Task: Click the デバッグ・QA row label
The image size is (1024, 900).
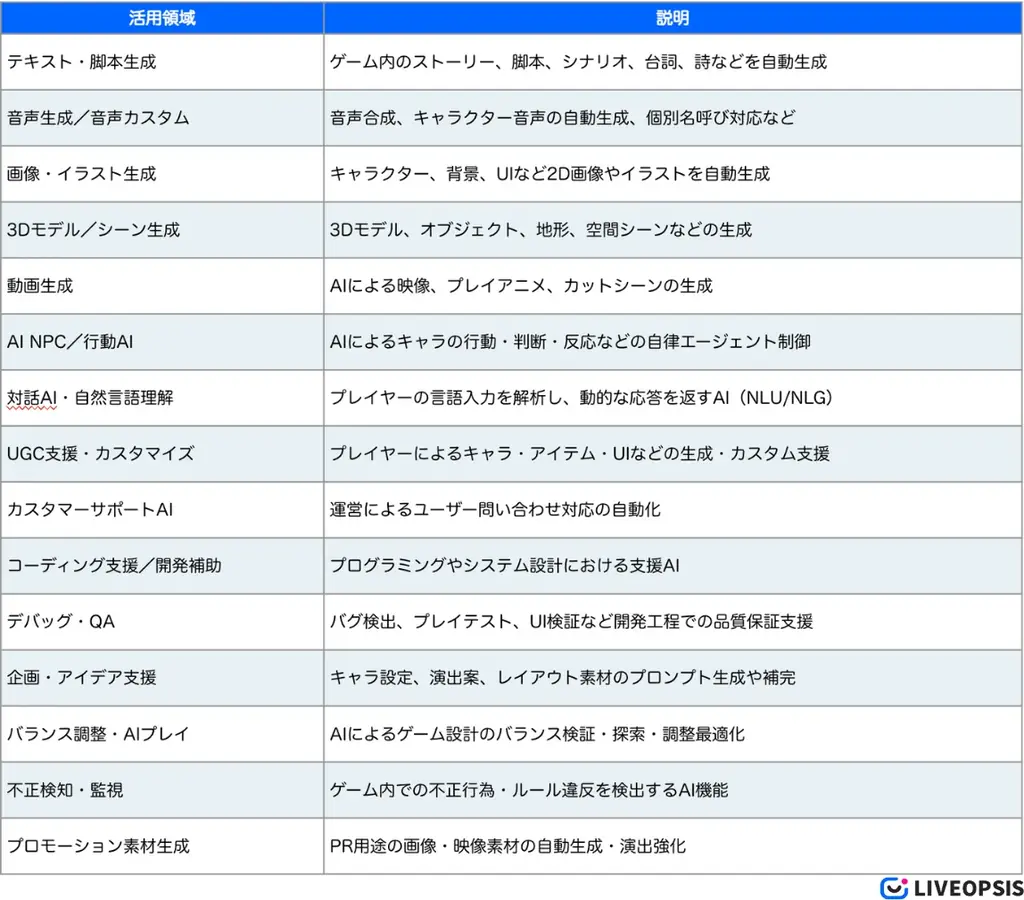Action: click(x=70, y=622)
